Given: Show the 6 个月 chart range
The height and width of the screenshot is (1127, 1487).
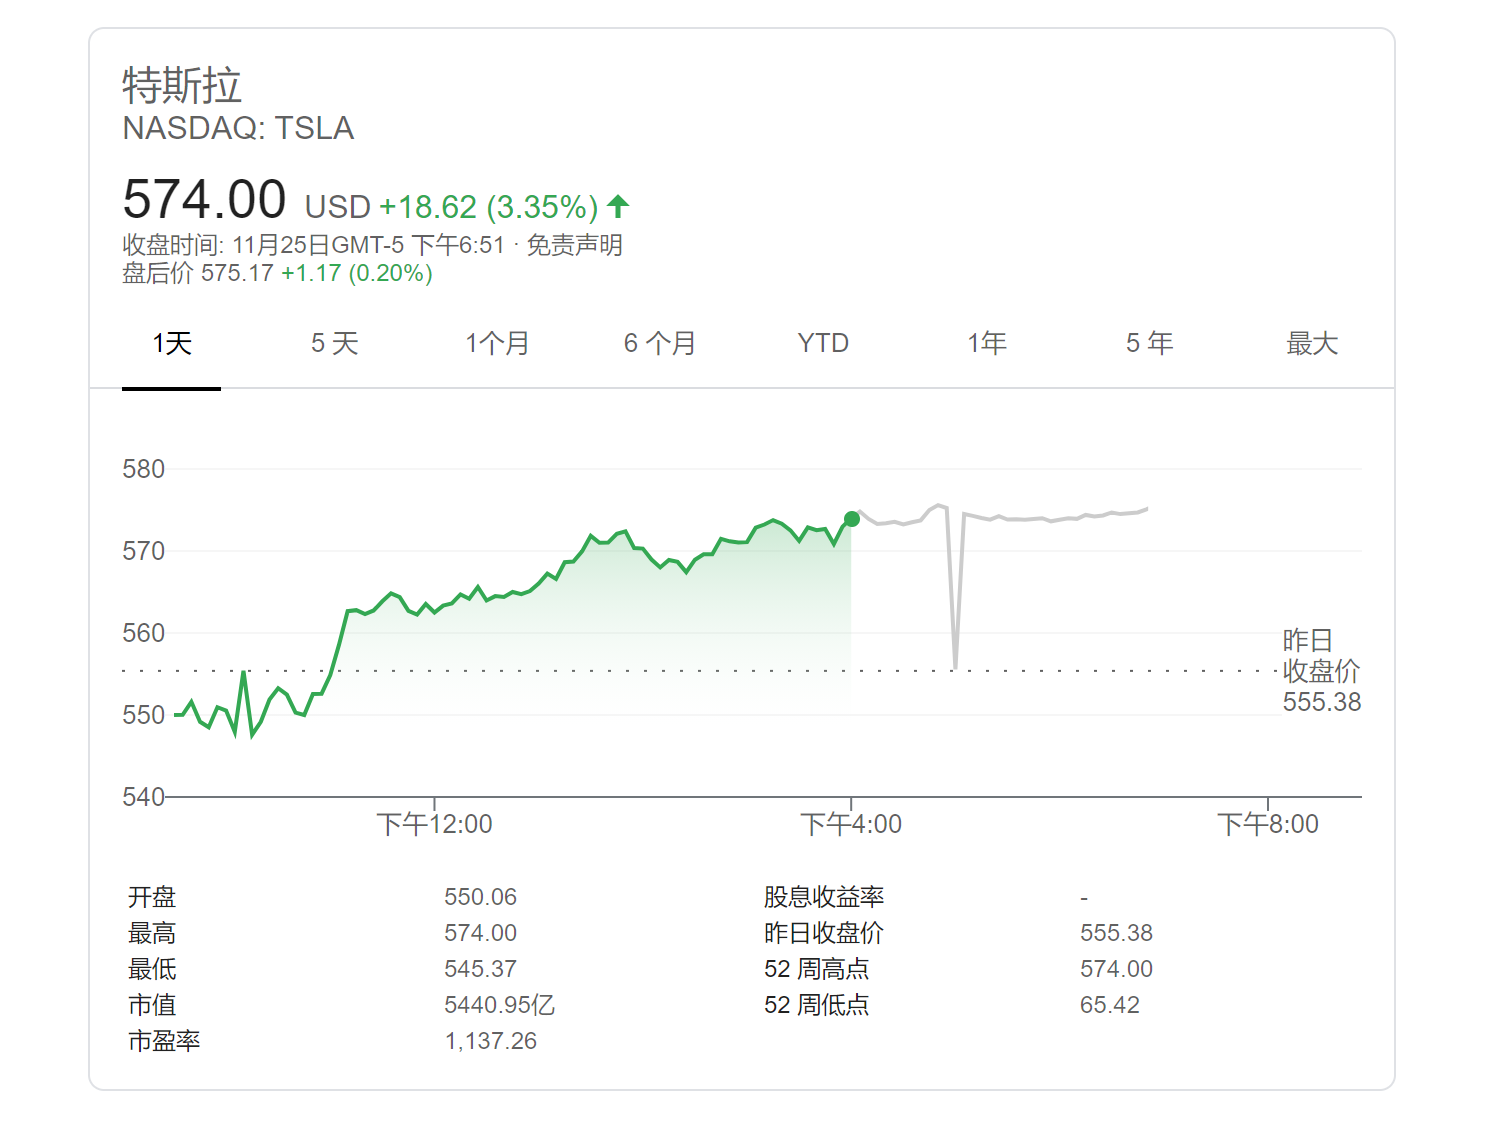Looking at the screenshot, I should click(660, 344).
